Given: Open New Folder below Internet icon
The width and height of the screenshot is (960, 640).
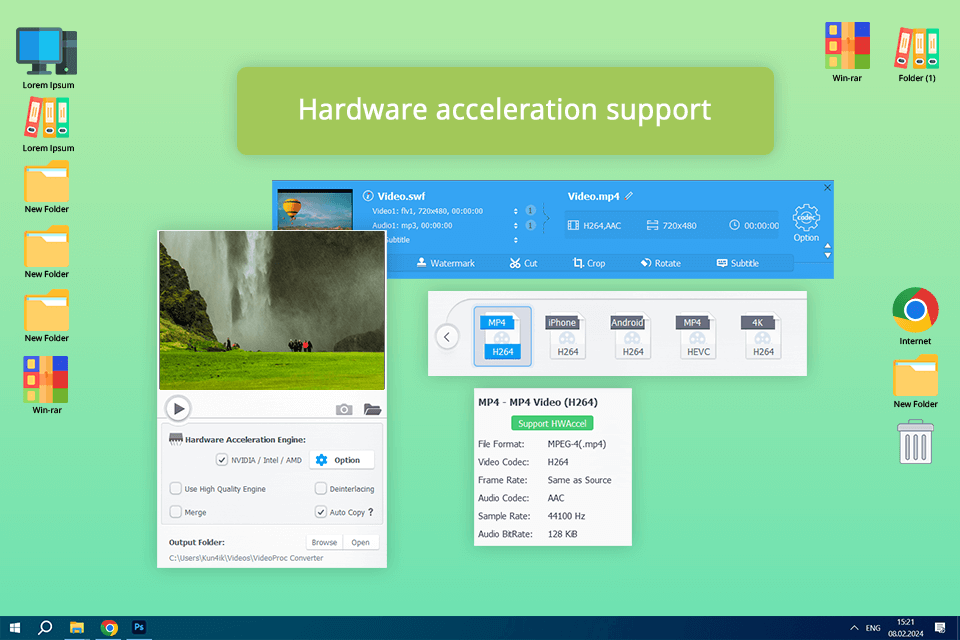Looking at the screenshot, I should (915, 382).
